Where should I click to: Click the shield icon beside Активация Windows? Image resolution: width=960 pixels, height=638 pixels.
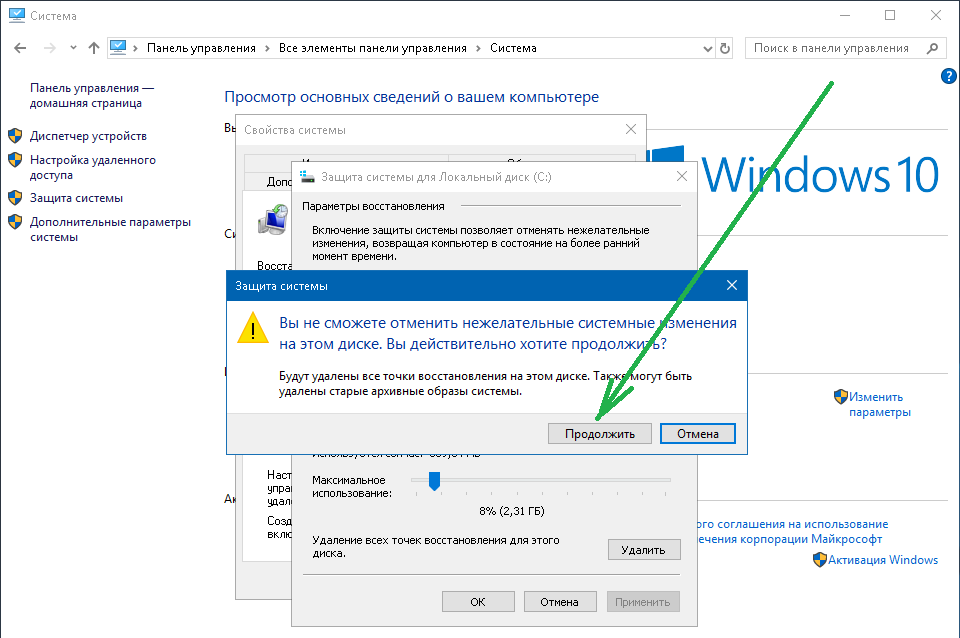coord(820,560)
